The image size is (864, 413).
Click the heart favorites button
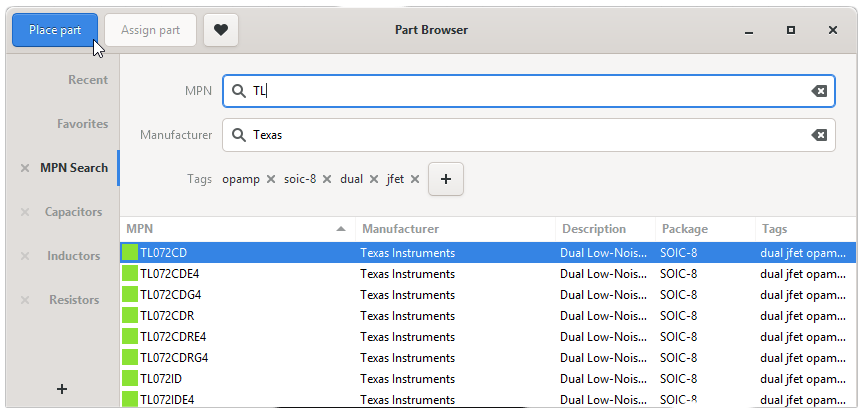click(221, 30)
